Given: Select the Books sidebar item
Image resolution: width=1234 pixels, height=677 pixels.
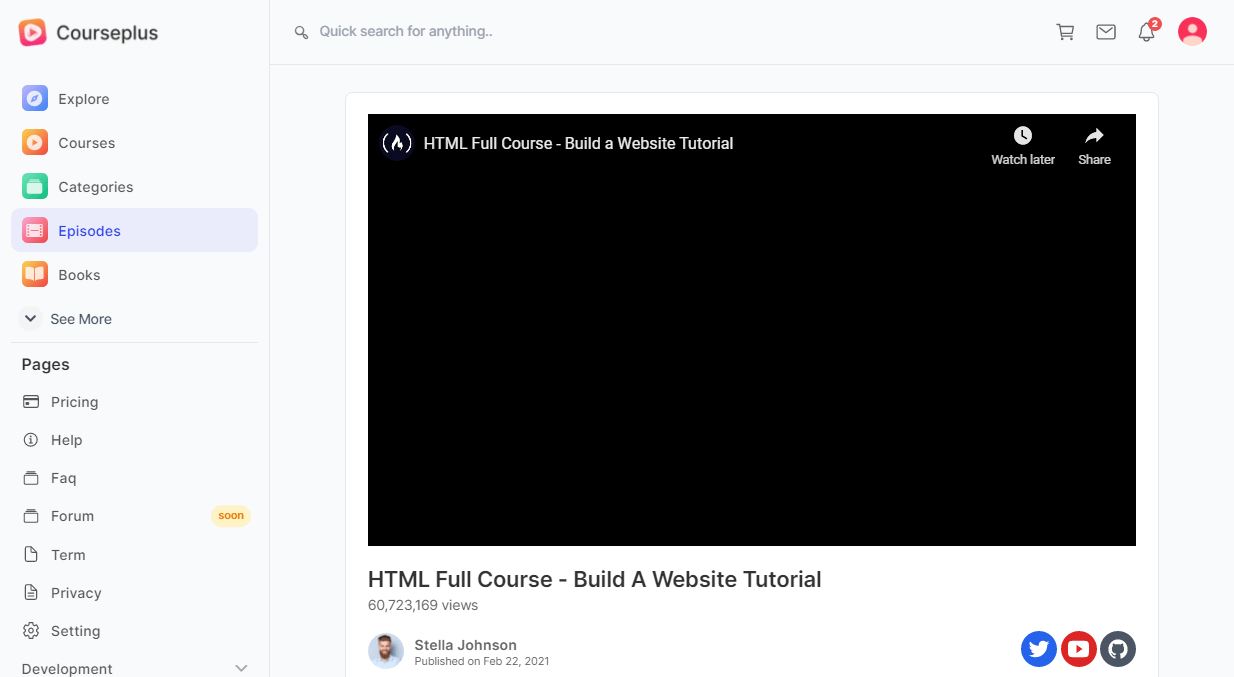Looking at the screenshot, I should 79,275.
